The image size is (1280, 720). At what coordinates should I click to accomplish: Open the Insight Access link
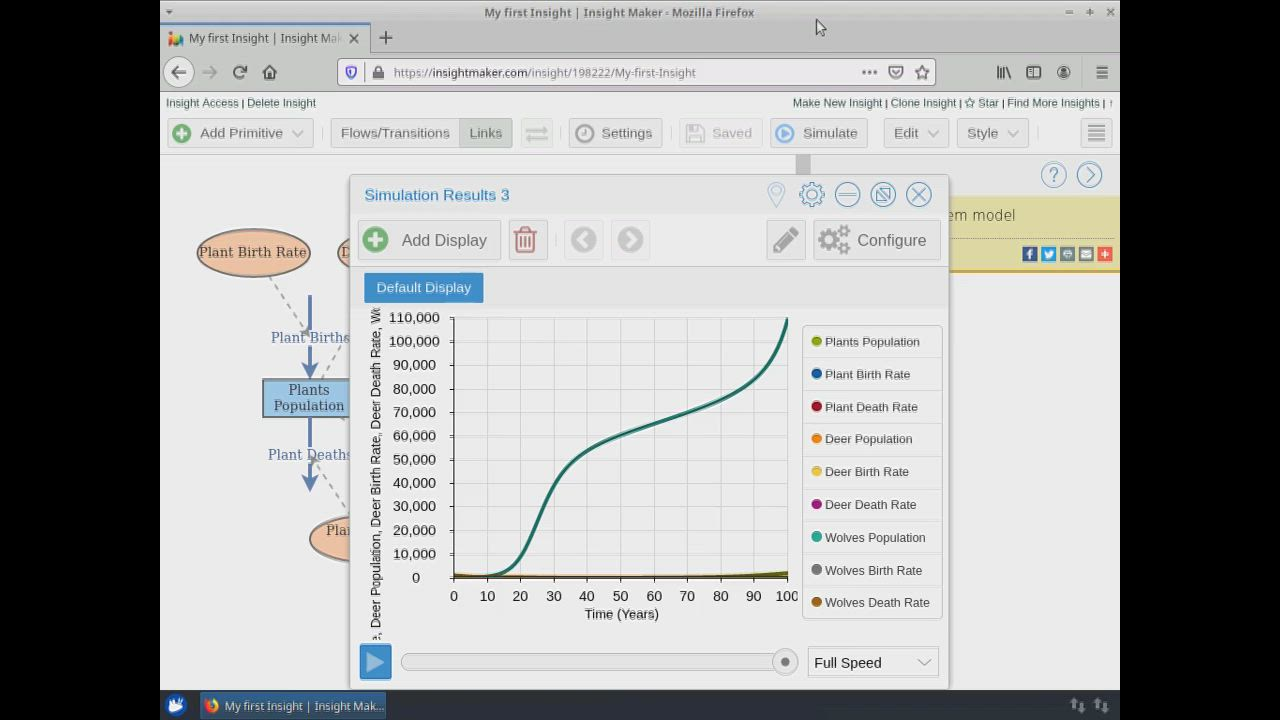tap(202, 103)
